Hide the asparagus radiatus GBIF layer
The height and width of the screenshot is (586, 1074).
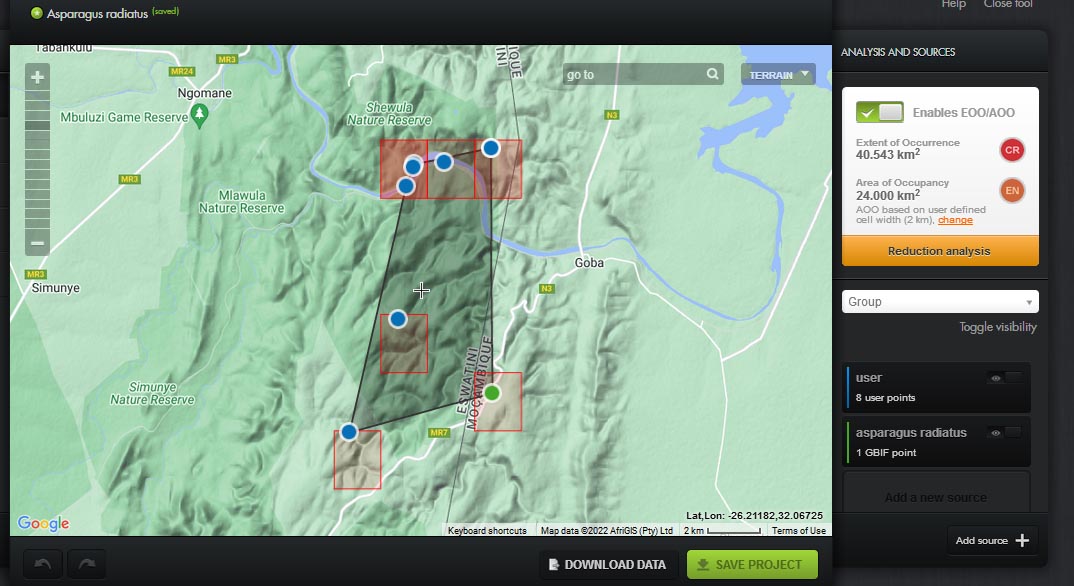[1005, 433]
